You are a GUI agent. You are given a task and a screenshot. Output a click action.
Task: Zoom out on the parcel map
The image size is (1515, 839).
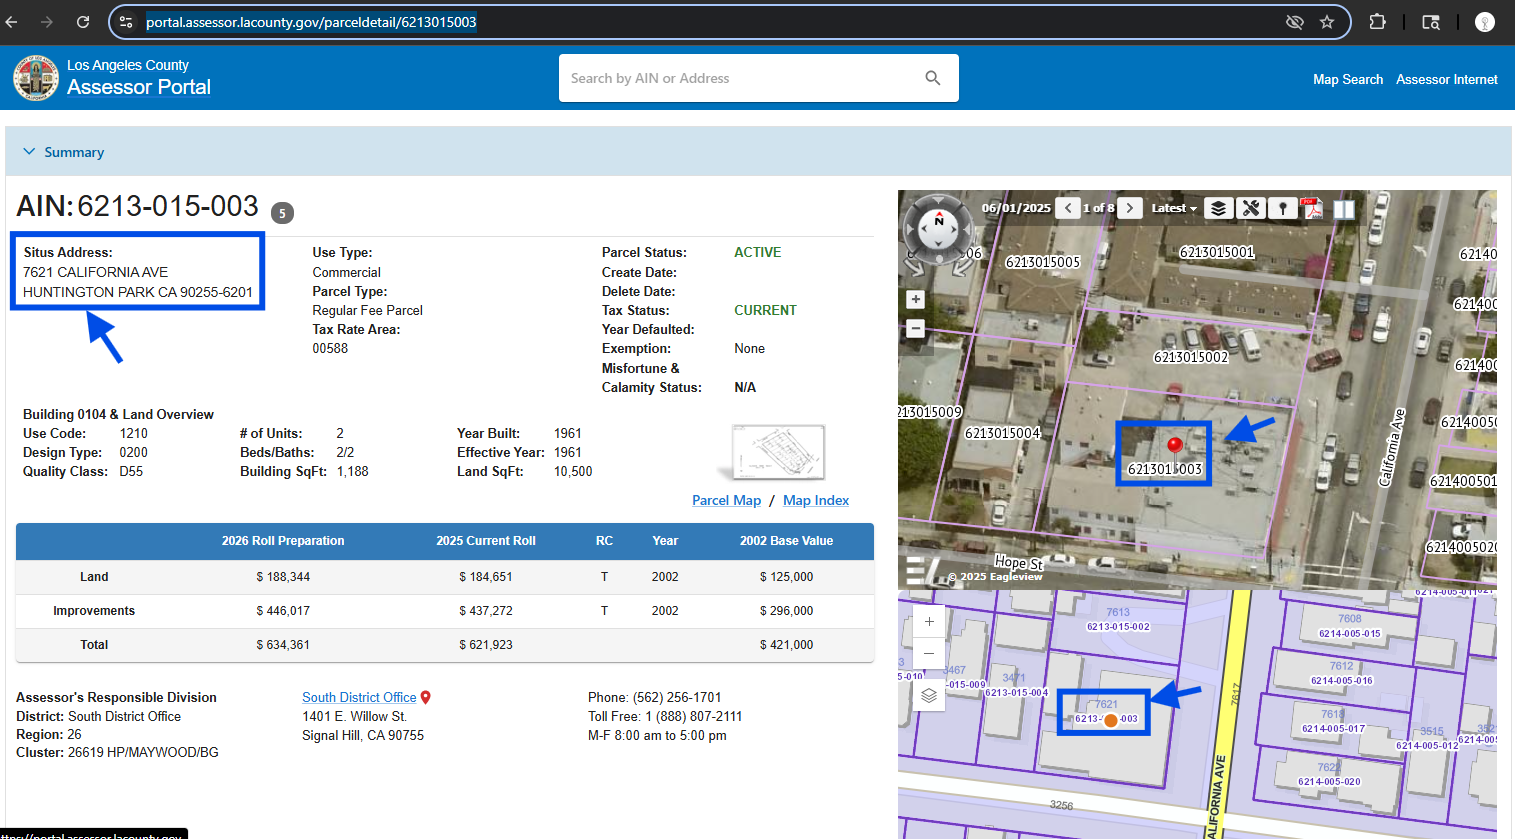tap(929, 653)
